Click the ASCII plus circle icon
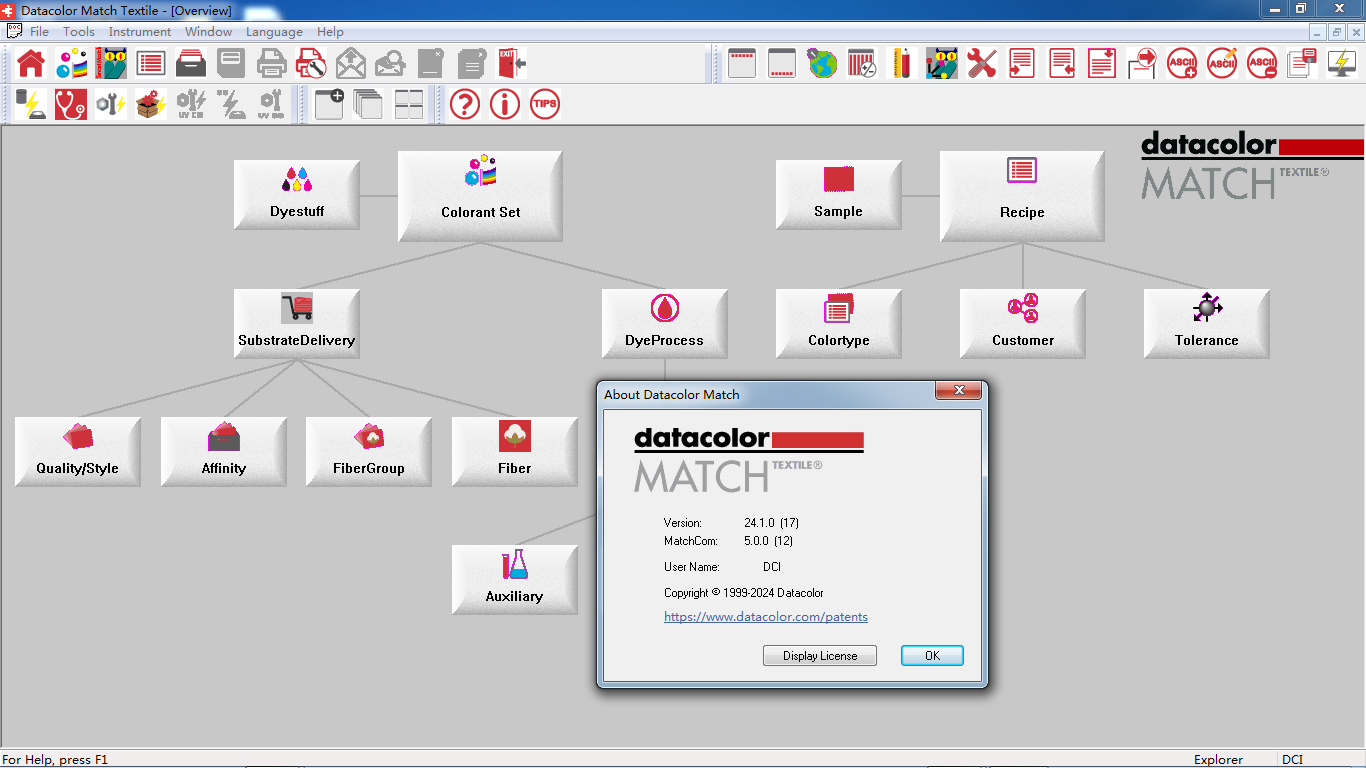This screenshot has width=1366, height=768. coord(1182,64)
